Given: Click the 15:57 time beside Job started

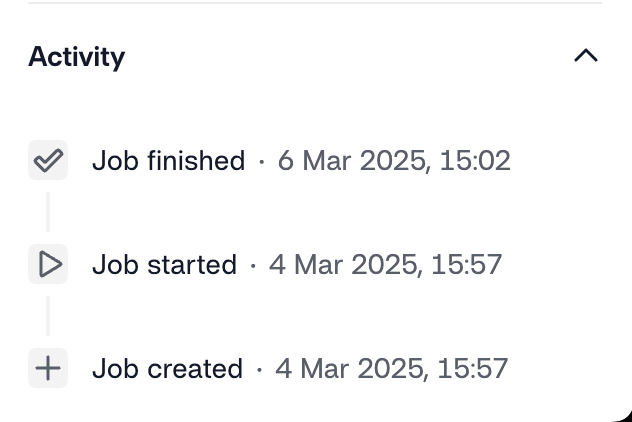Looking at the screenshot, I should 467,264.
